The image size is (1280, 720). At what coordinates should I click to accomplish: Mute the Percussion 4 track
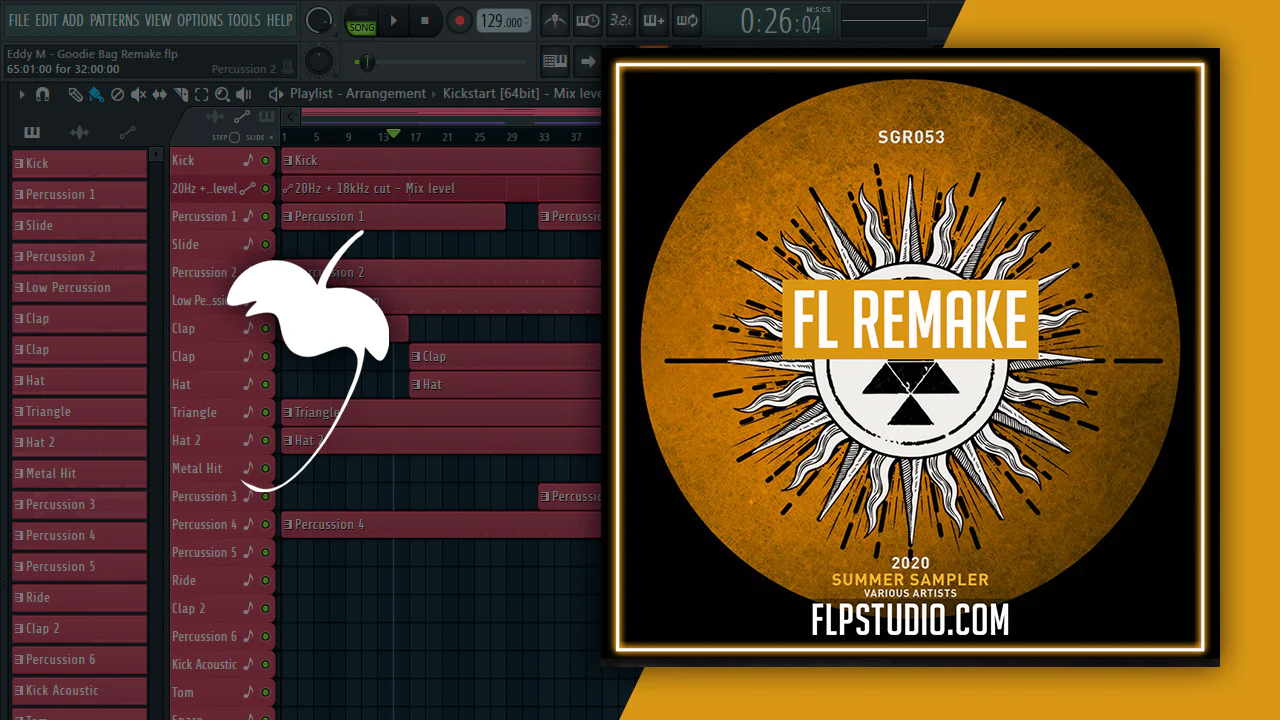pyautogui.click(x=266, y=524)
